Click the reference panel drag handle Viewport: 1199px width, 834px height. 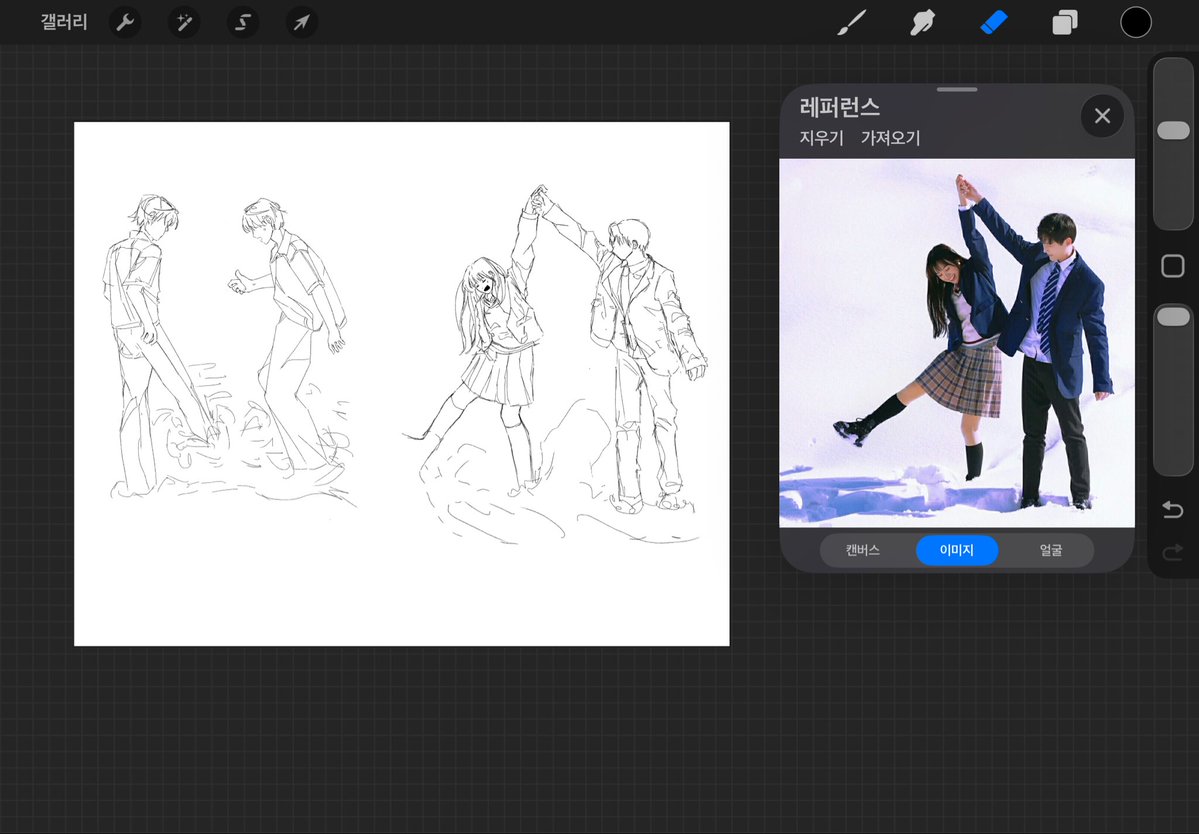coord(957,89)
